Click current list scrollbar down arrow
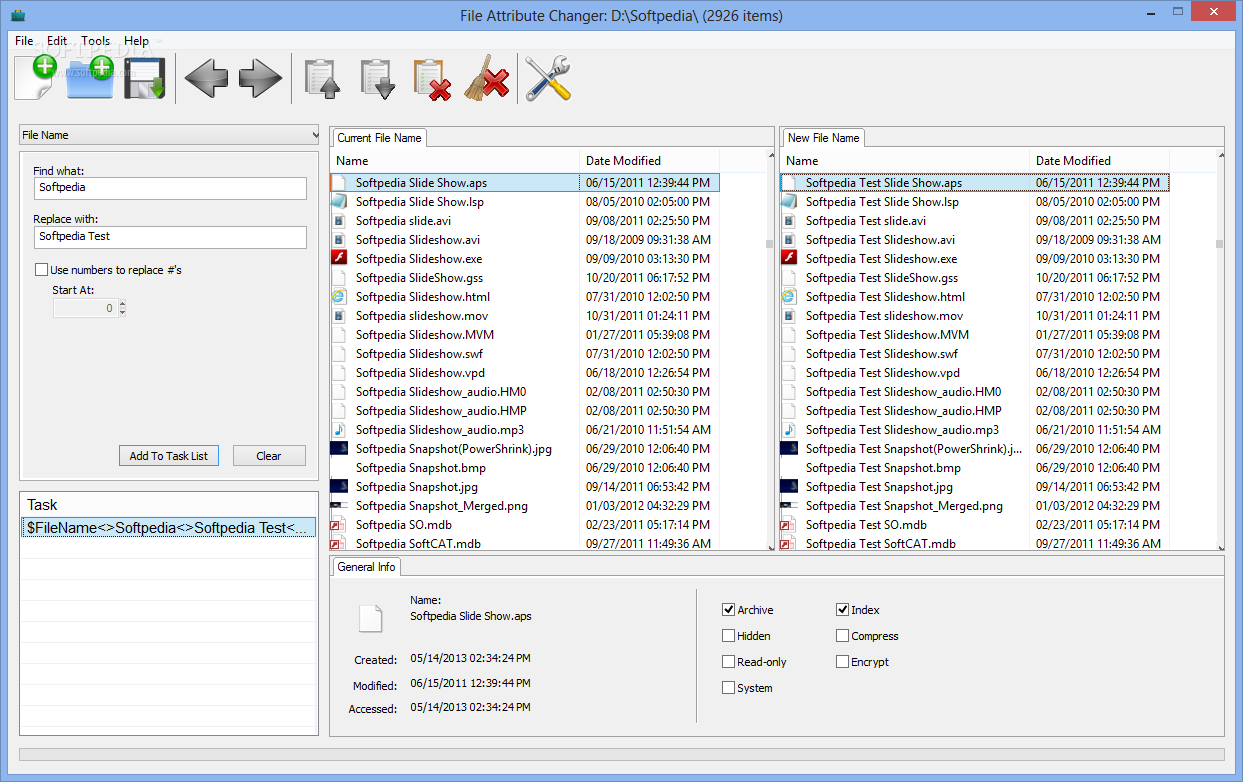Viewport: 1243px width, 782px height. click(x=770, y=547)
